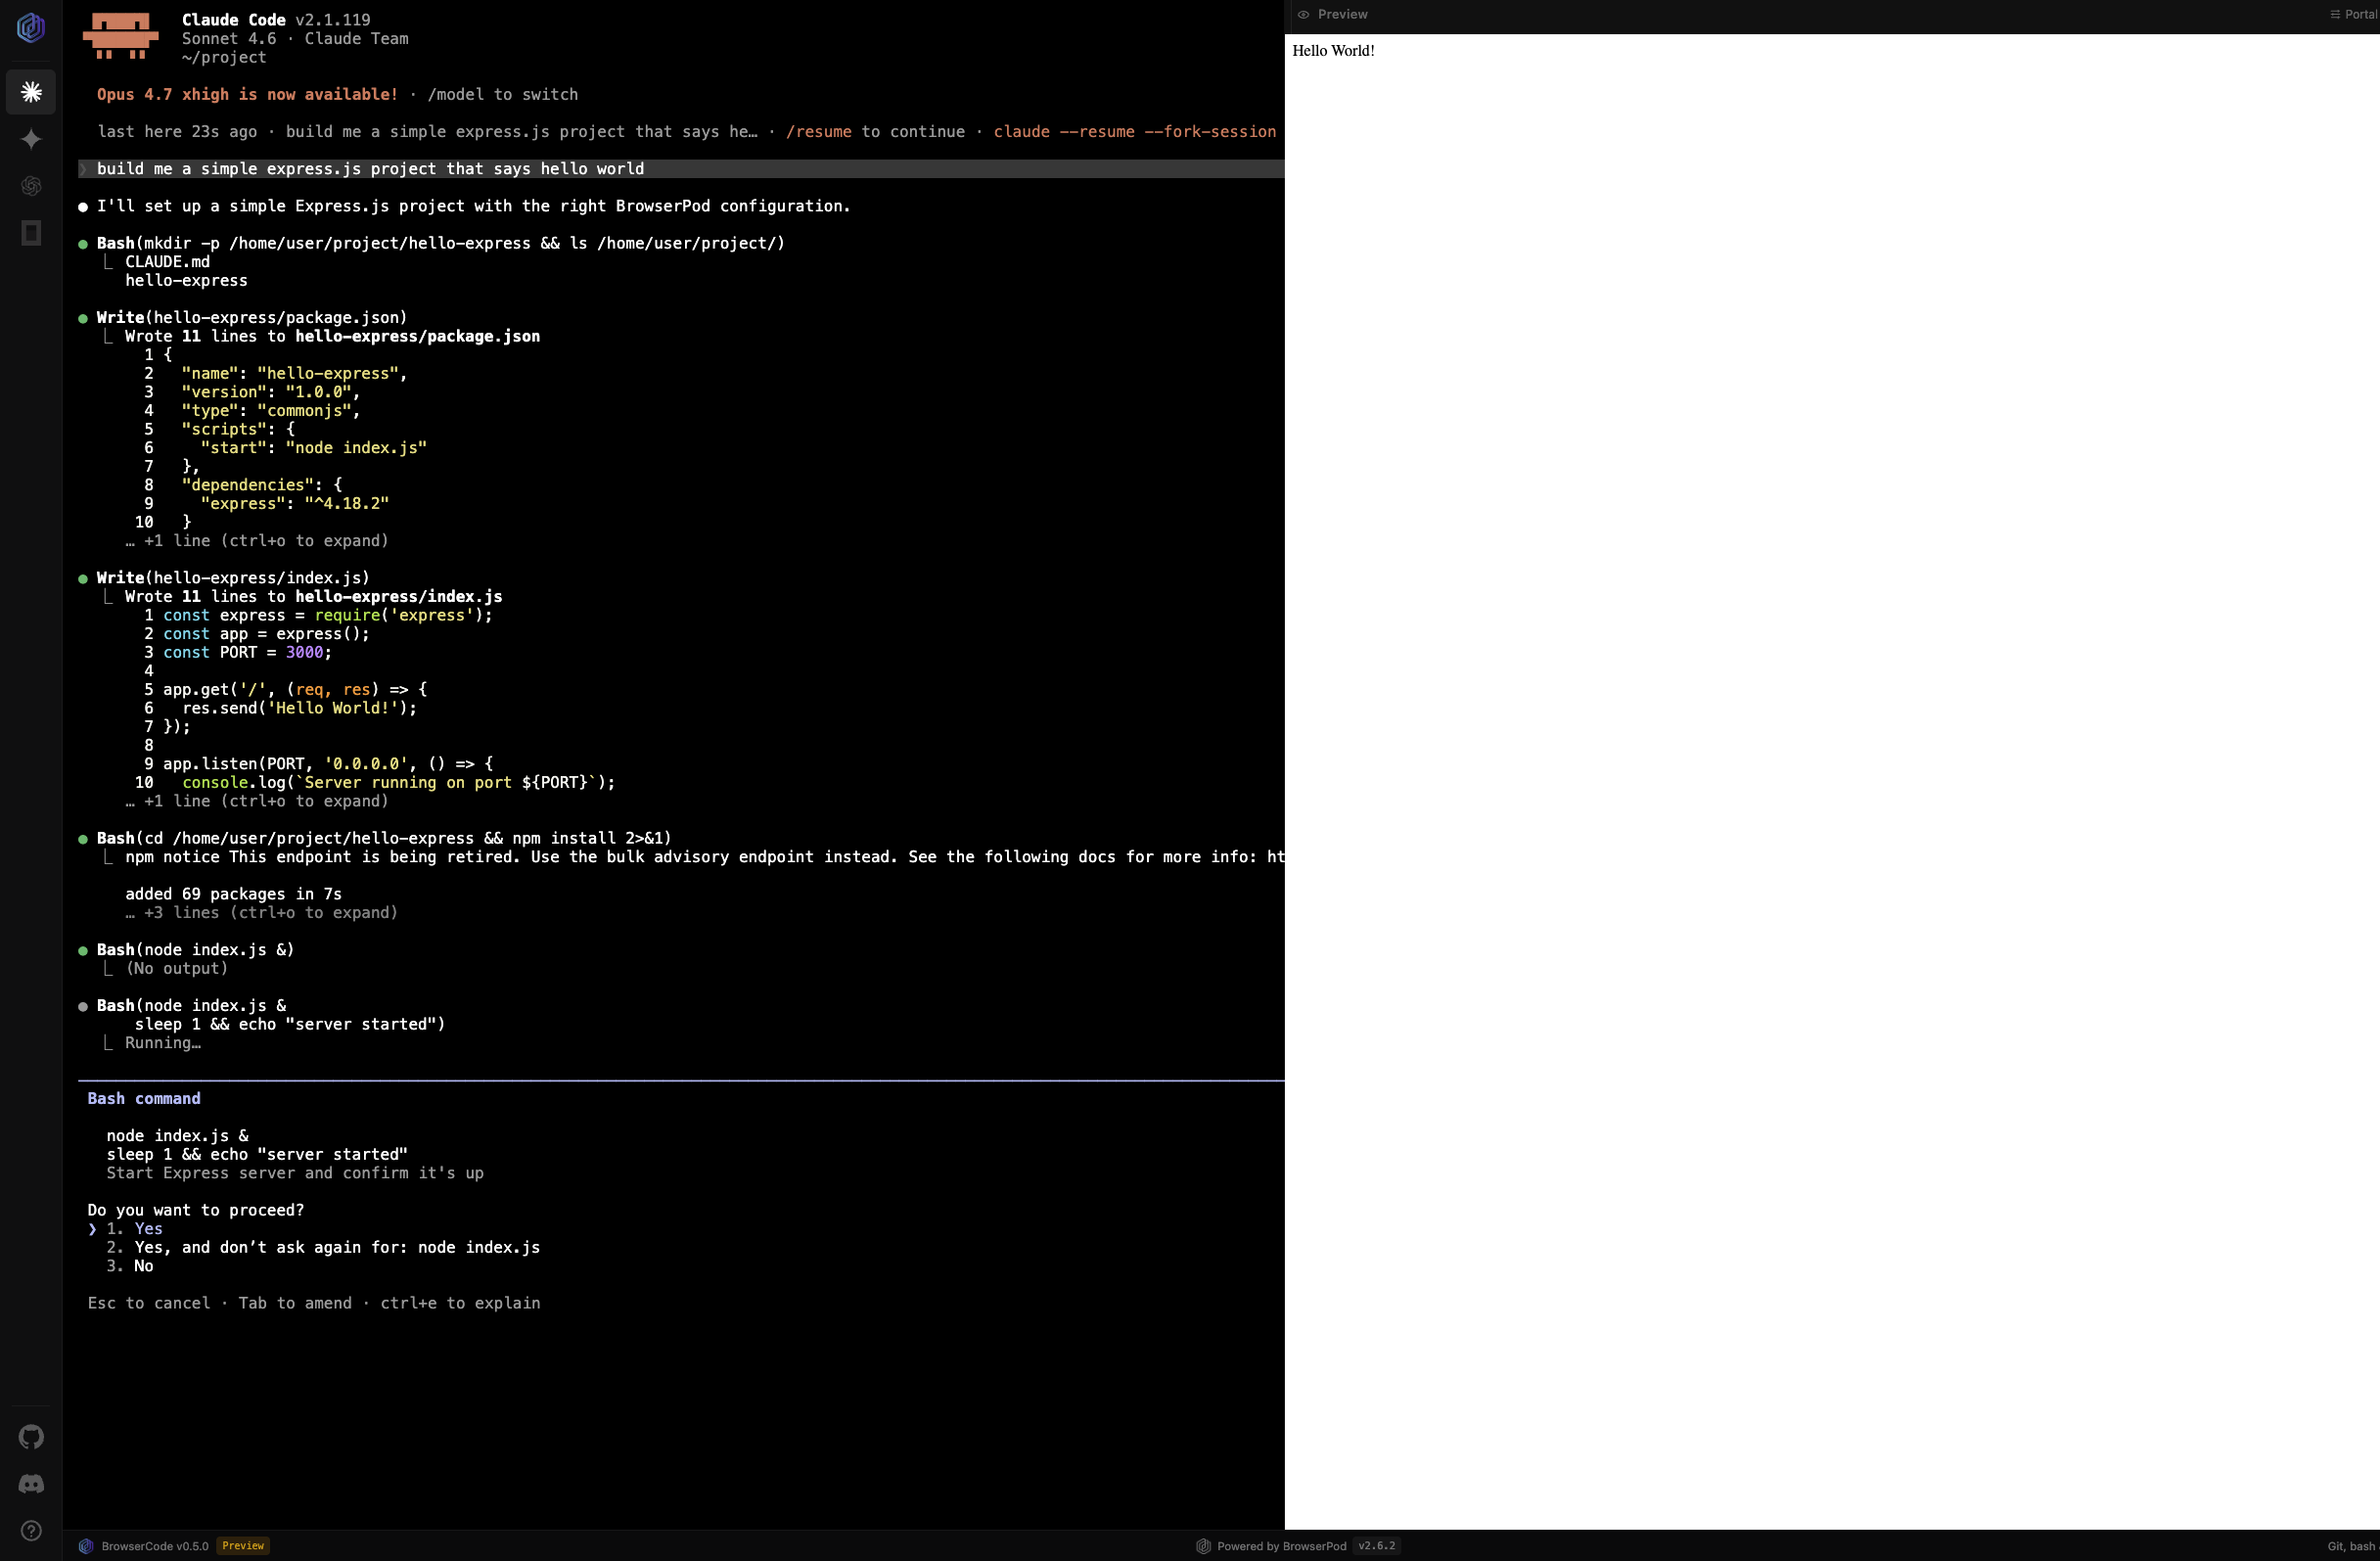The image size is (2380, 1561).
Task: Click the /resume command text
Action: [819, 132]
